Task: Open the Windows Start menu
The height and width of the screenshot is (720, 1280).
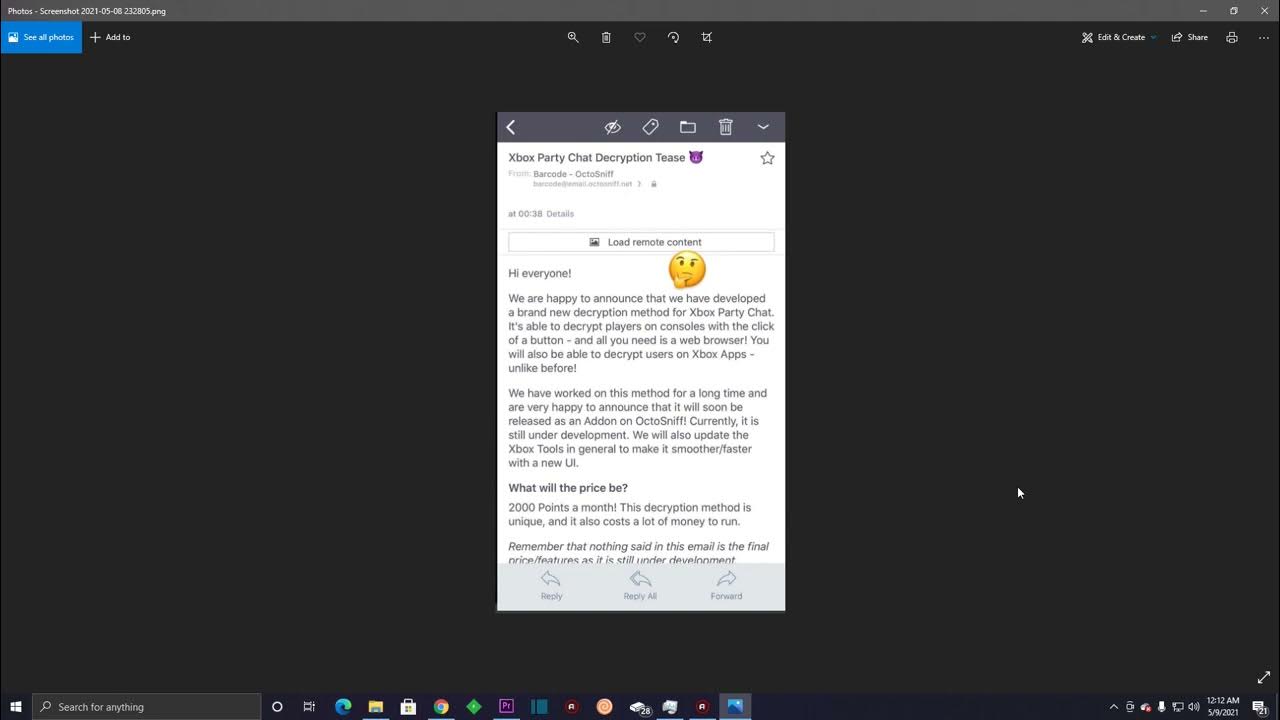Action: point(16,706)
